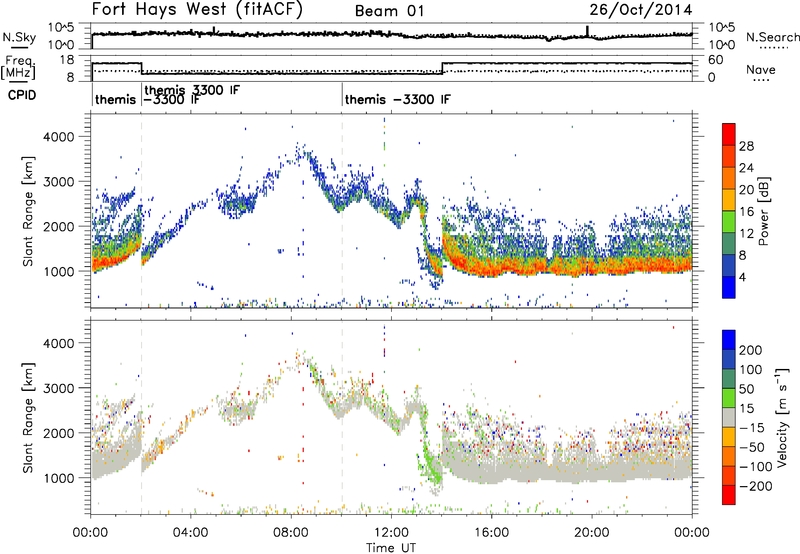Pick the green 15–50 velocity color bar segment

coord(729,398)
